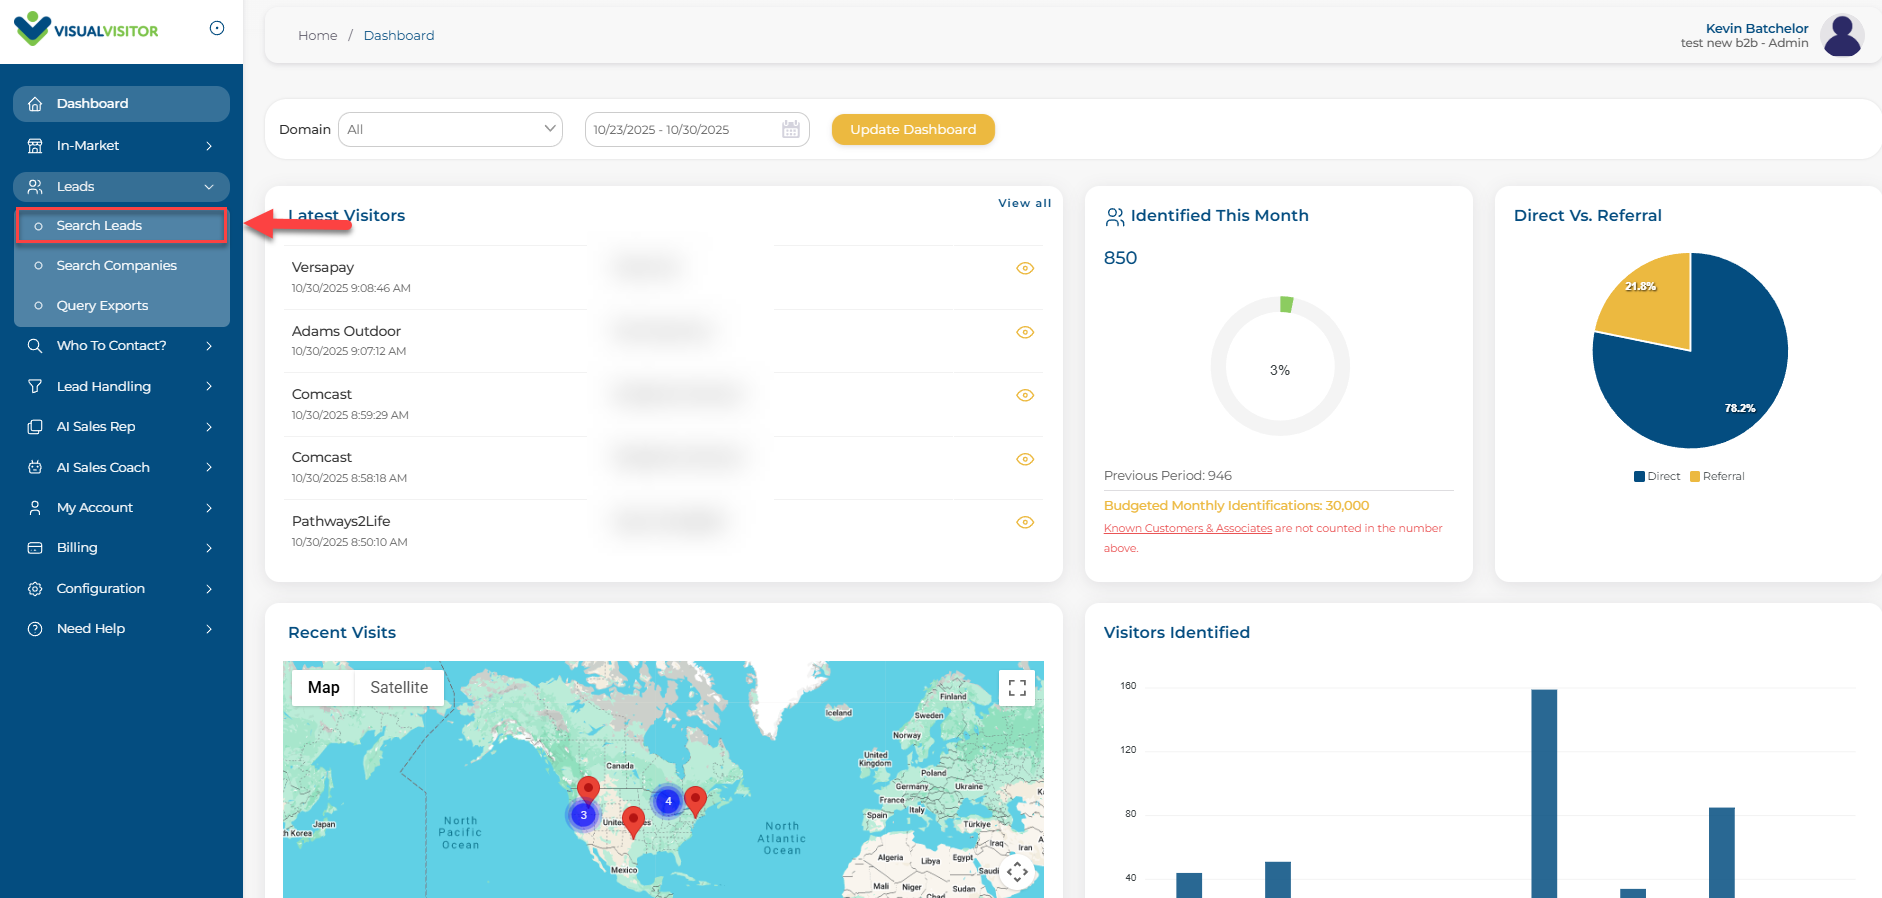This screenshot has height=898, width=1882.
Task: Open the calendar date picker icon
Action: 790,129
